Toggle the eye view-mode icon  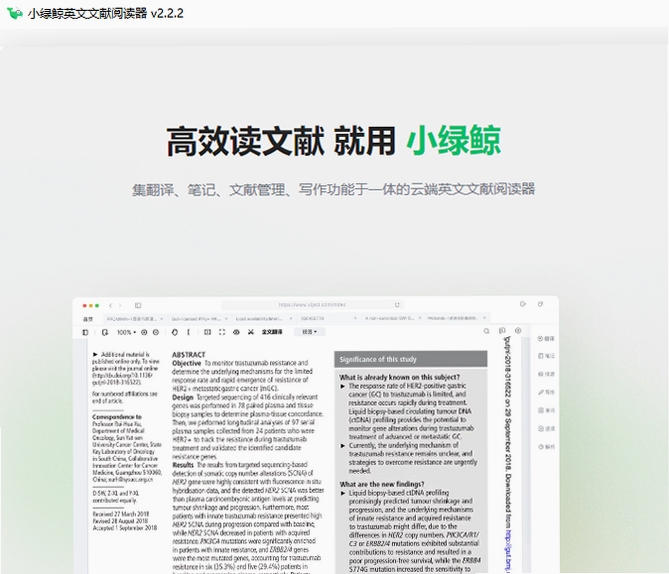236,332
